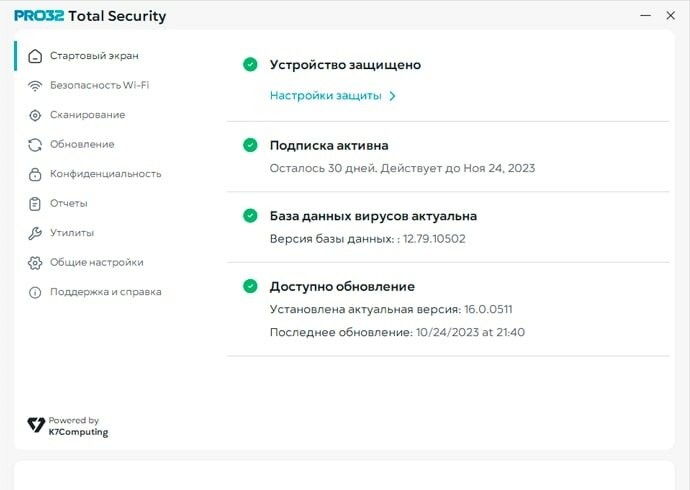Open the Настройки защиты link
The width and height of the screenshot is (690, 490).
pyautogui.click(x=325, y=96)
